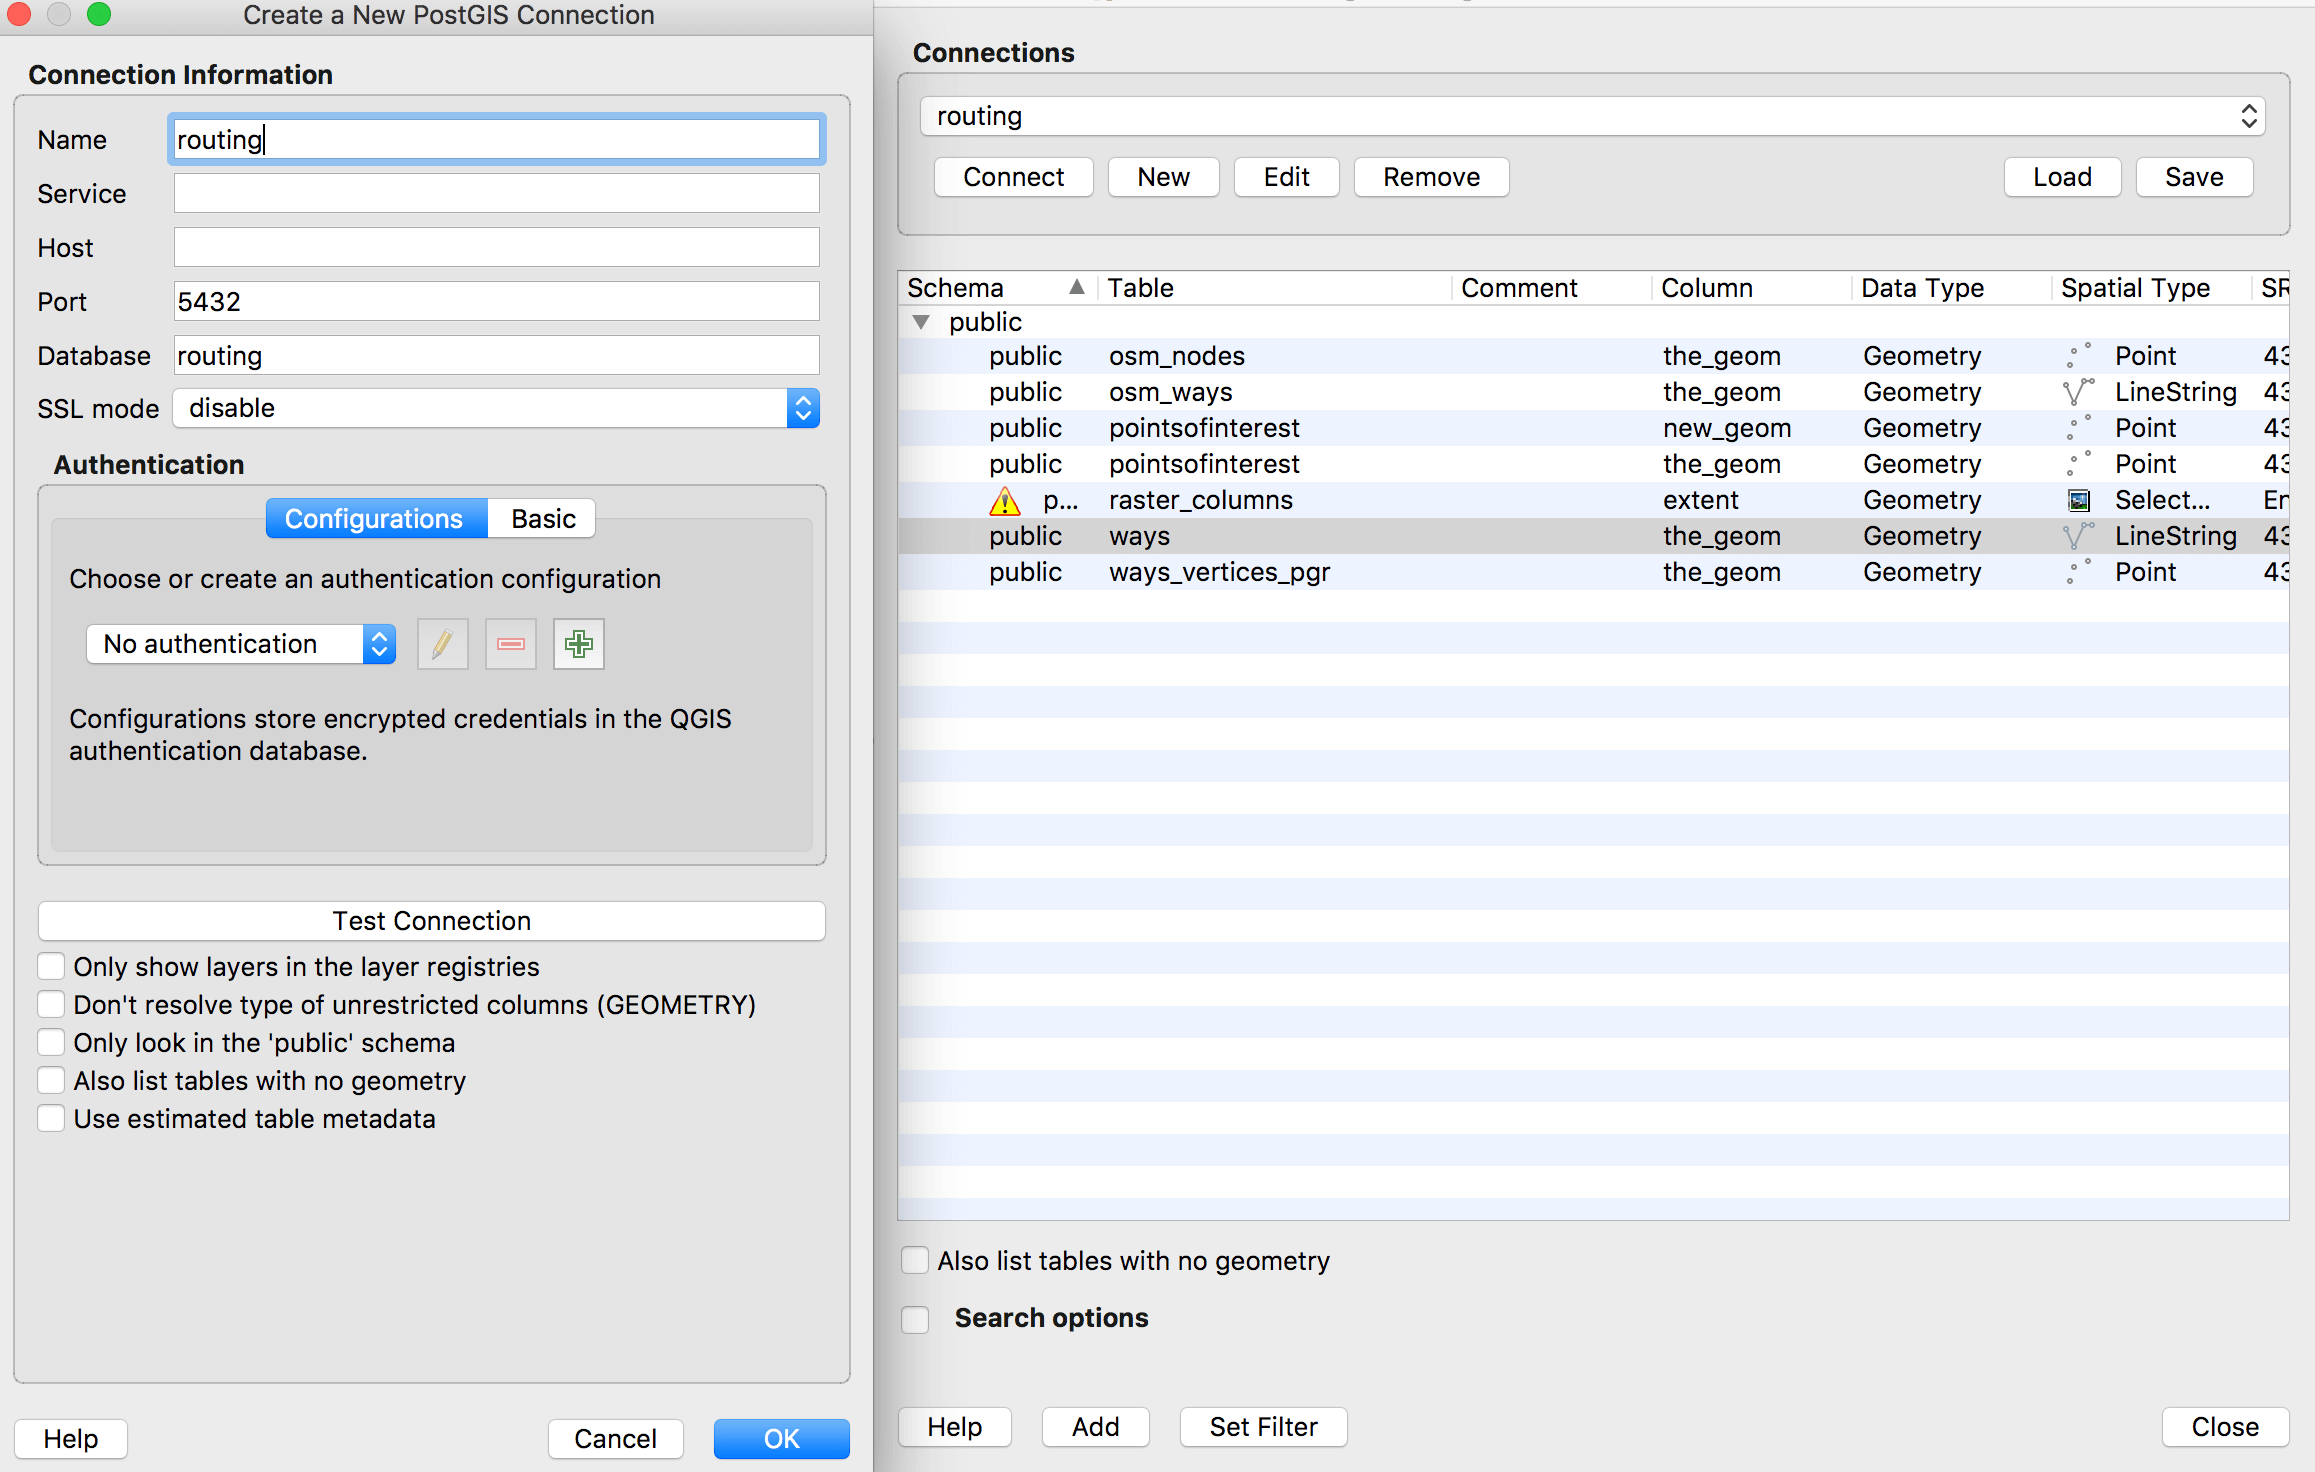The height and width of the screenshot is (1472, 2315).
Task: Switch to the Basic authentication tab
Action: click(x=542, y=518)
